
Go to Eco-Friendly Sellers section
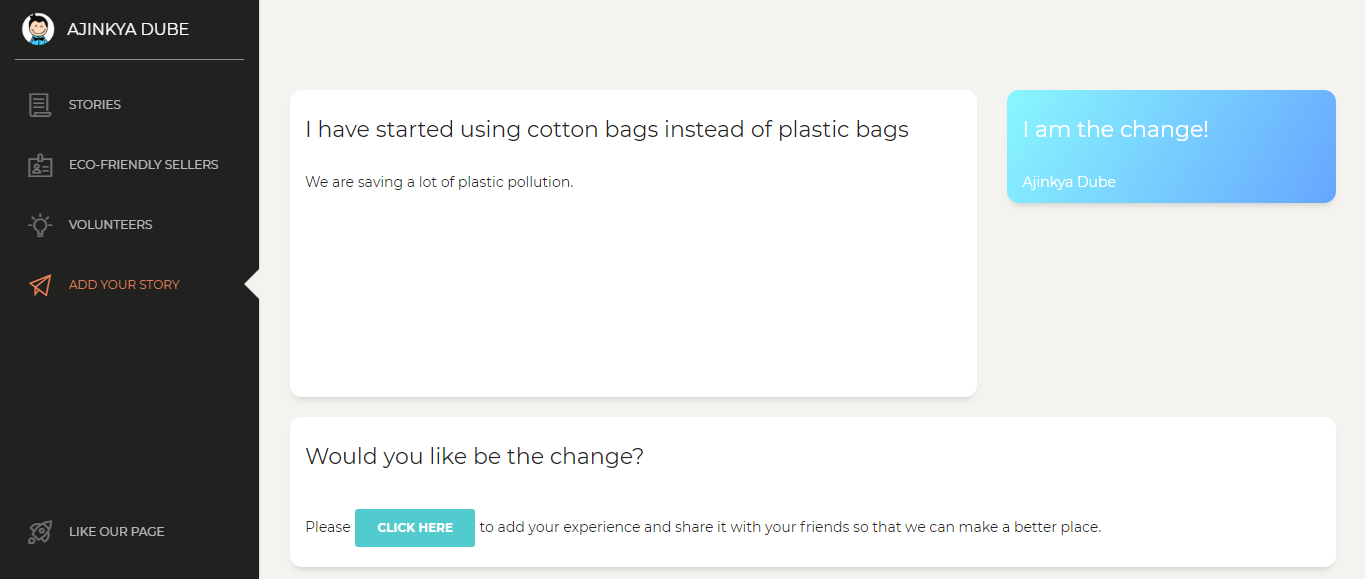click(143, 165)
